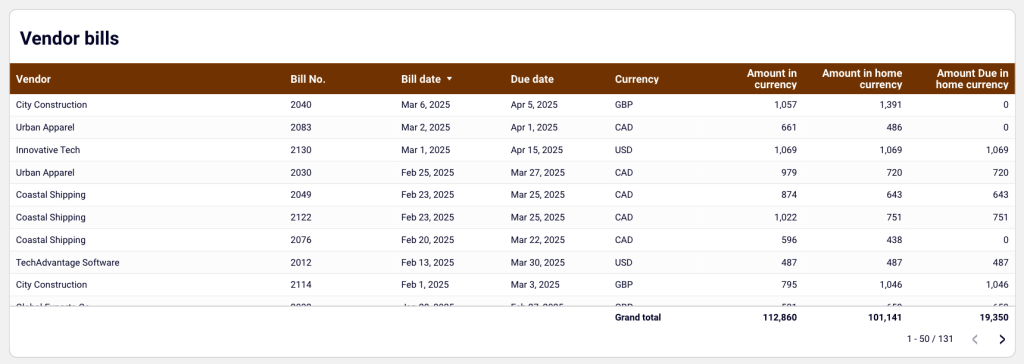Viewport: 1024px width, 364px height.
Task: Select Urban Apparel in bill 2030 row
Action: coord(45,173)
